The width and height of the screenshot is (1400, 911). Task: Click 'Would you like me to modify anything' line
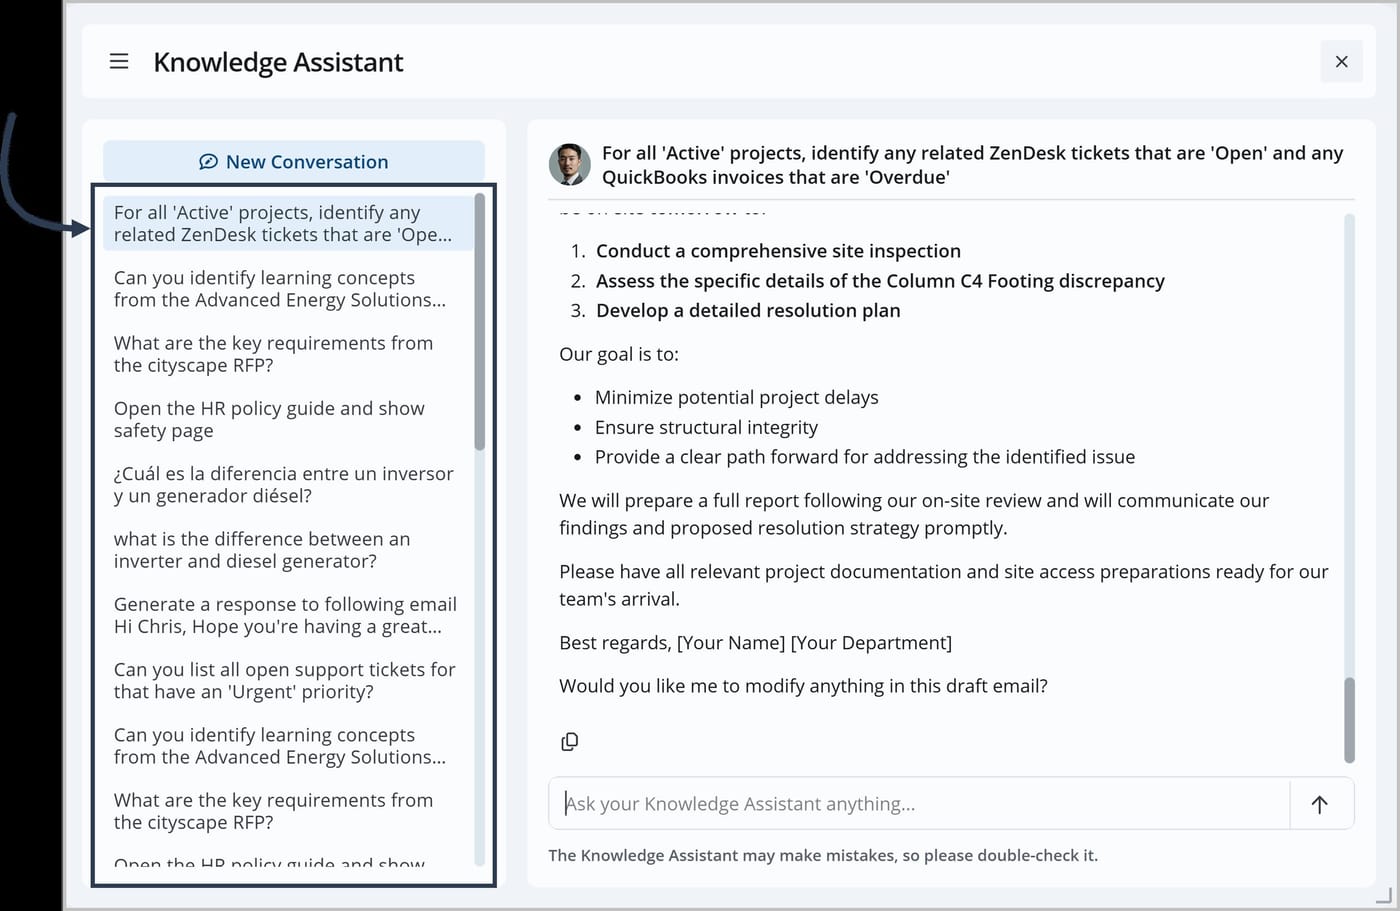pos(803,686)
